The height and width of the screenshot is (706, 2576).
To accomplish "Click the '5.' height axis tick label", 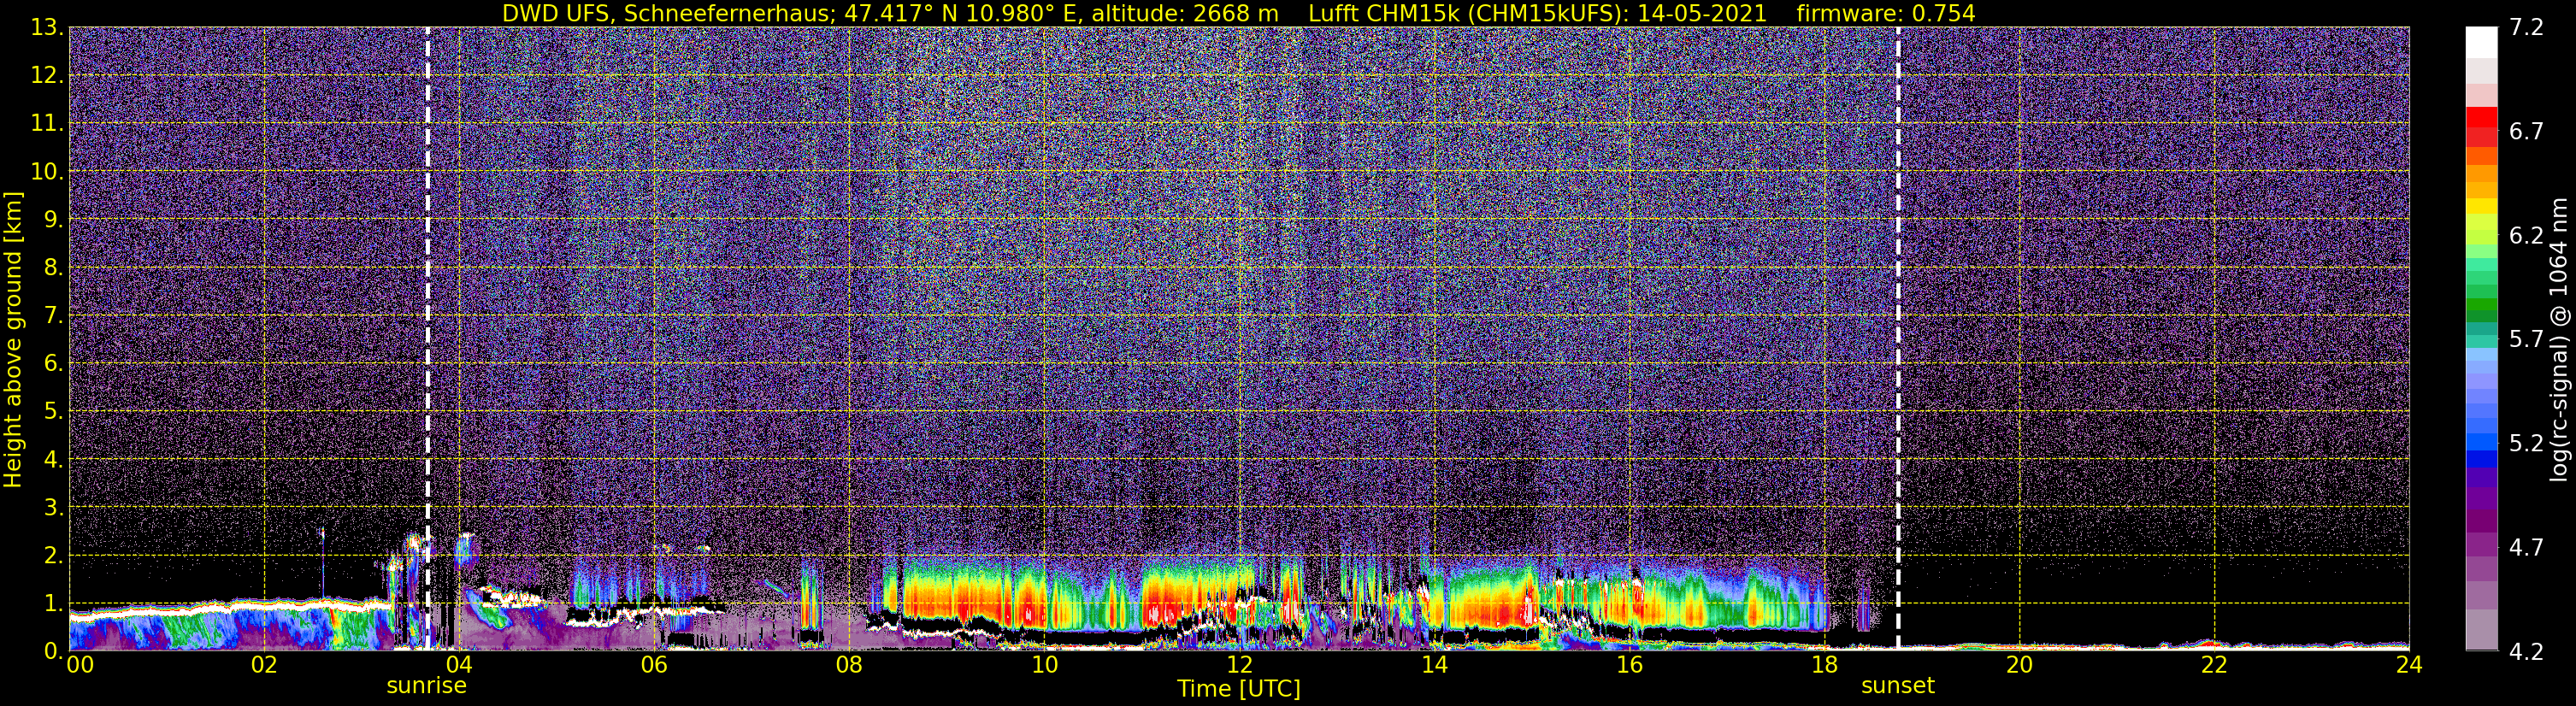I will (54, 412).
